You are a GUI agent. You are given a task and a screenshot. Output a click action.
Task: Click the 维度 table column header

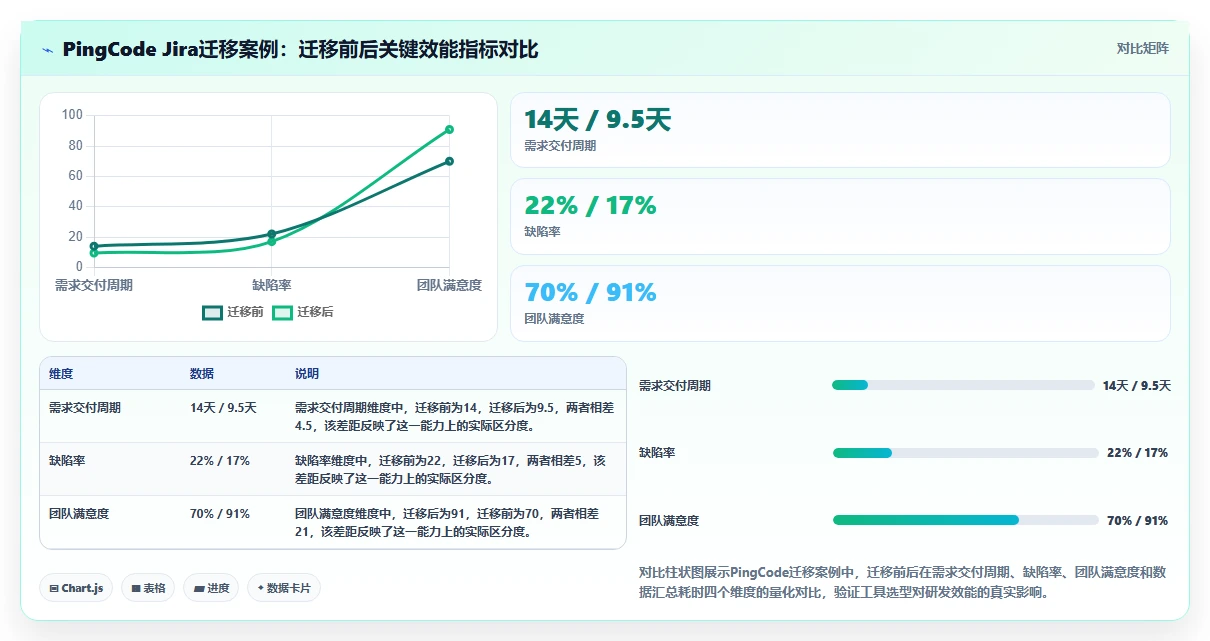tap(61, 374)
